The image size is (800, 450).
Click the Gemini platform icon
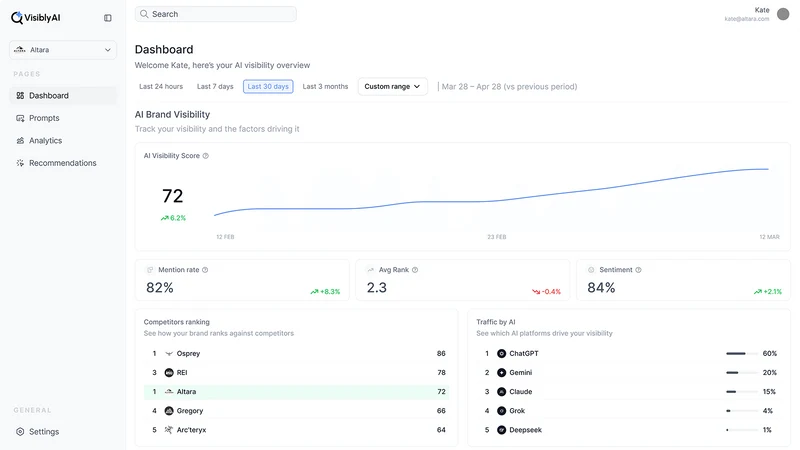pyautogui.click(x=502, y=372)
